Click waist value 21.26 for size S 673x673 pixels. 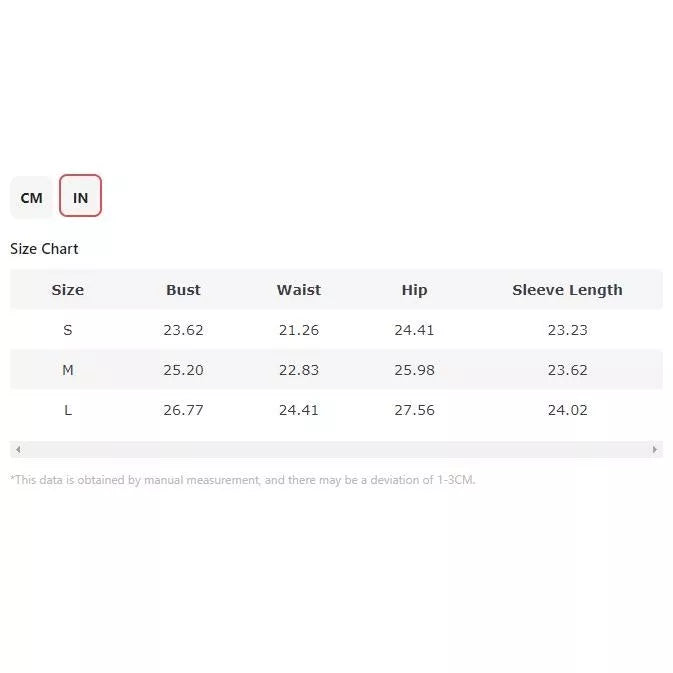pyautogui.click(x=299, y=330)
